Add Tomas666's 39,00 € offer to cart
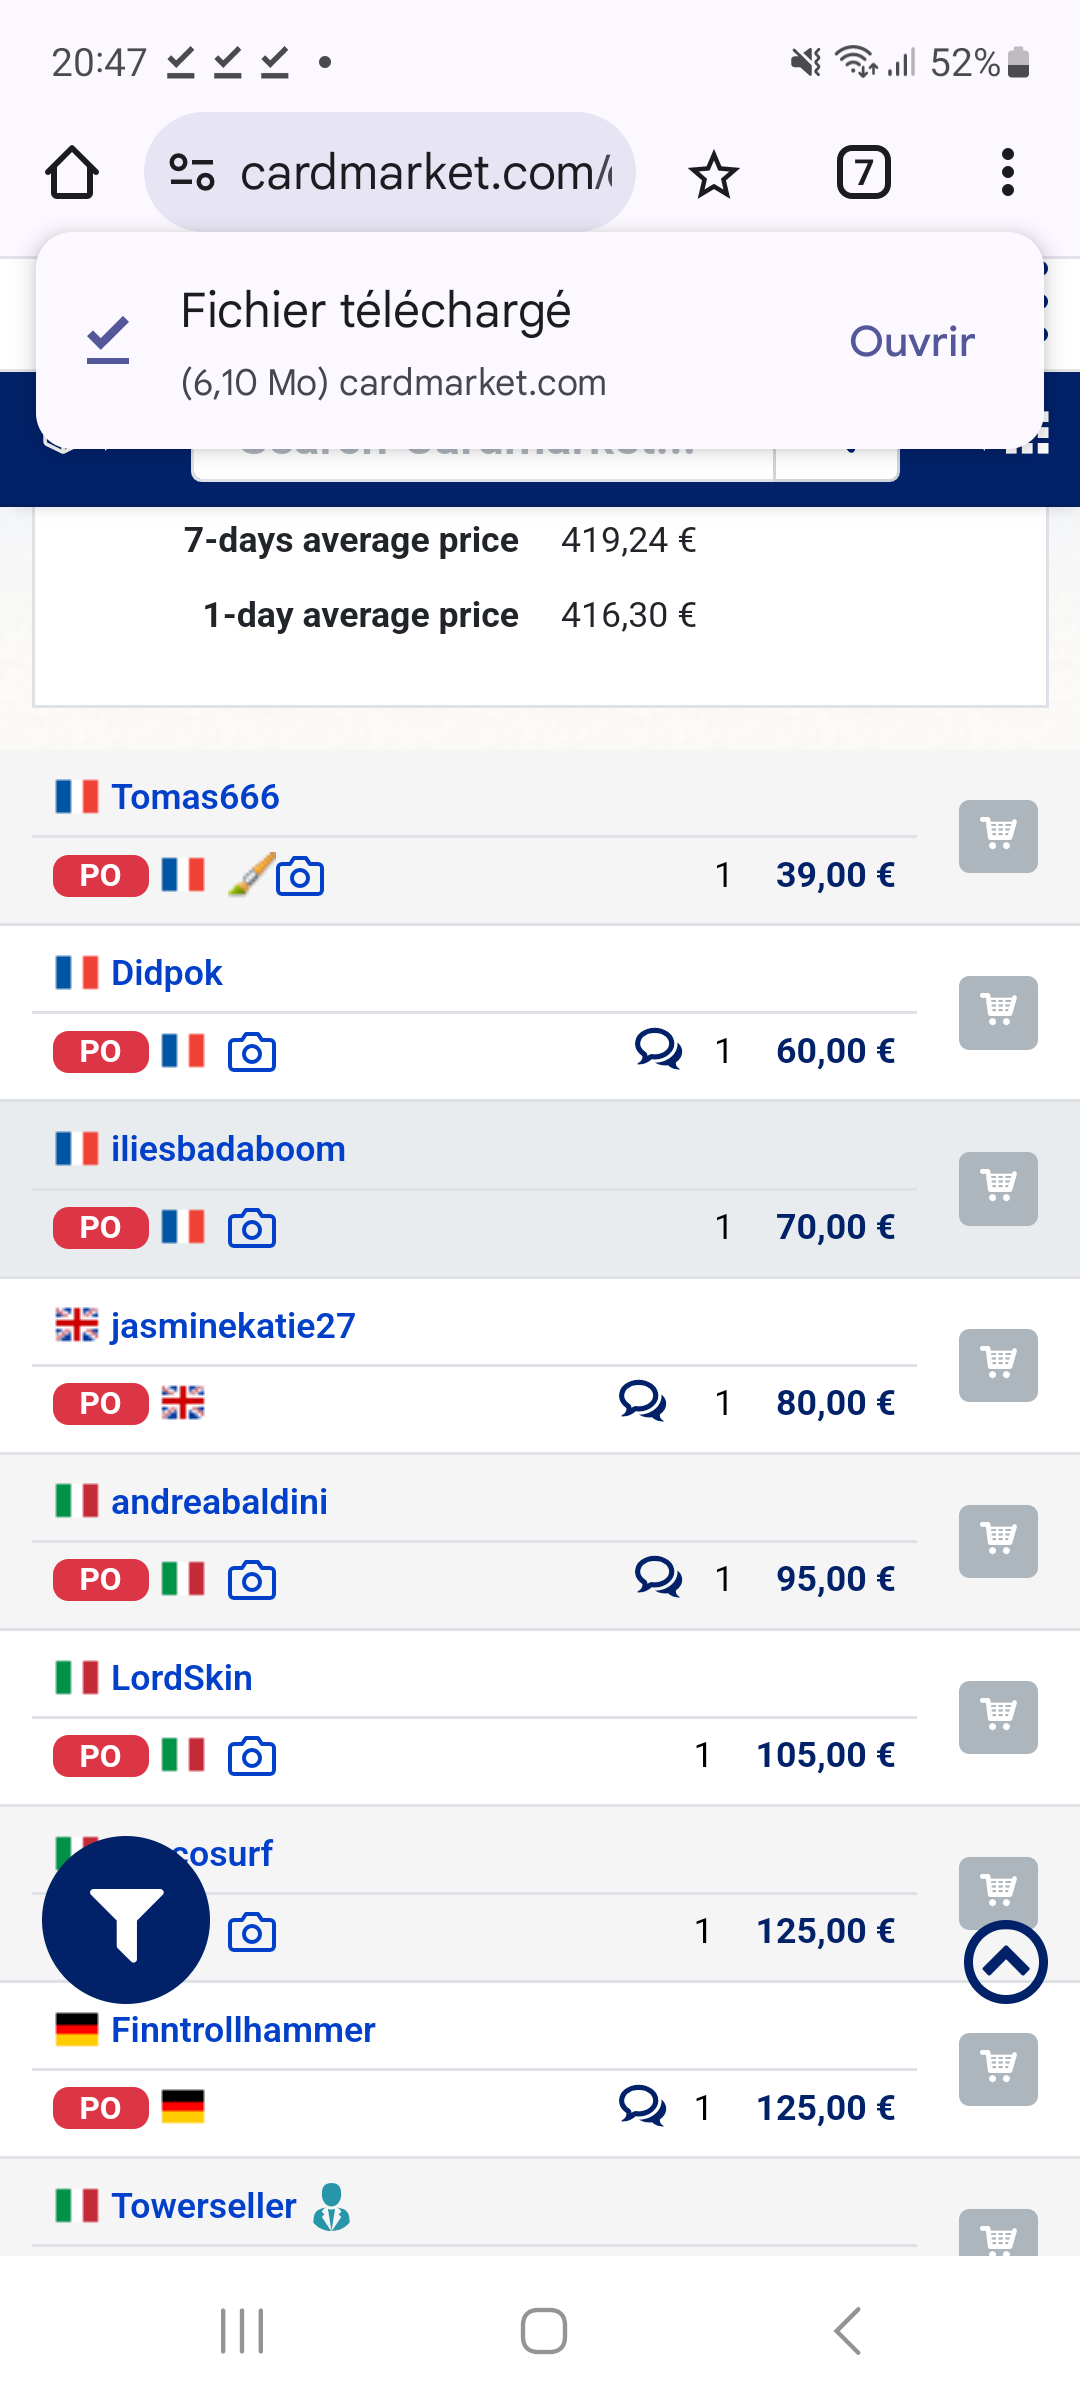1080x2400 pixels. tap(997, 836)
